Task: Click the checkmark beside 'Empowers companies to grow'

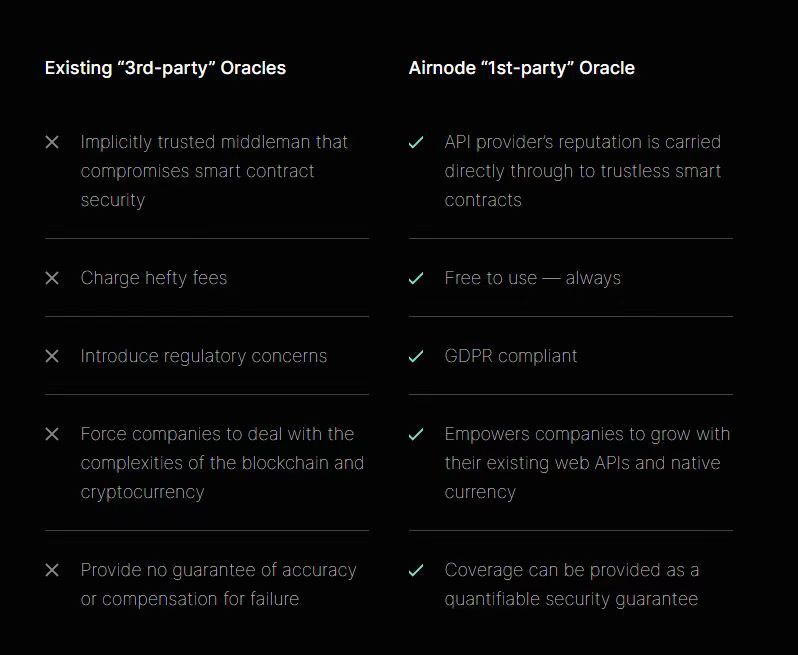Action: 416,434
